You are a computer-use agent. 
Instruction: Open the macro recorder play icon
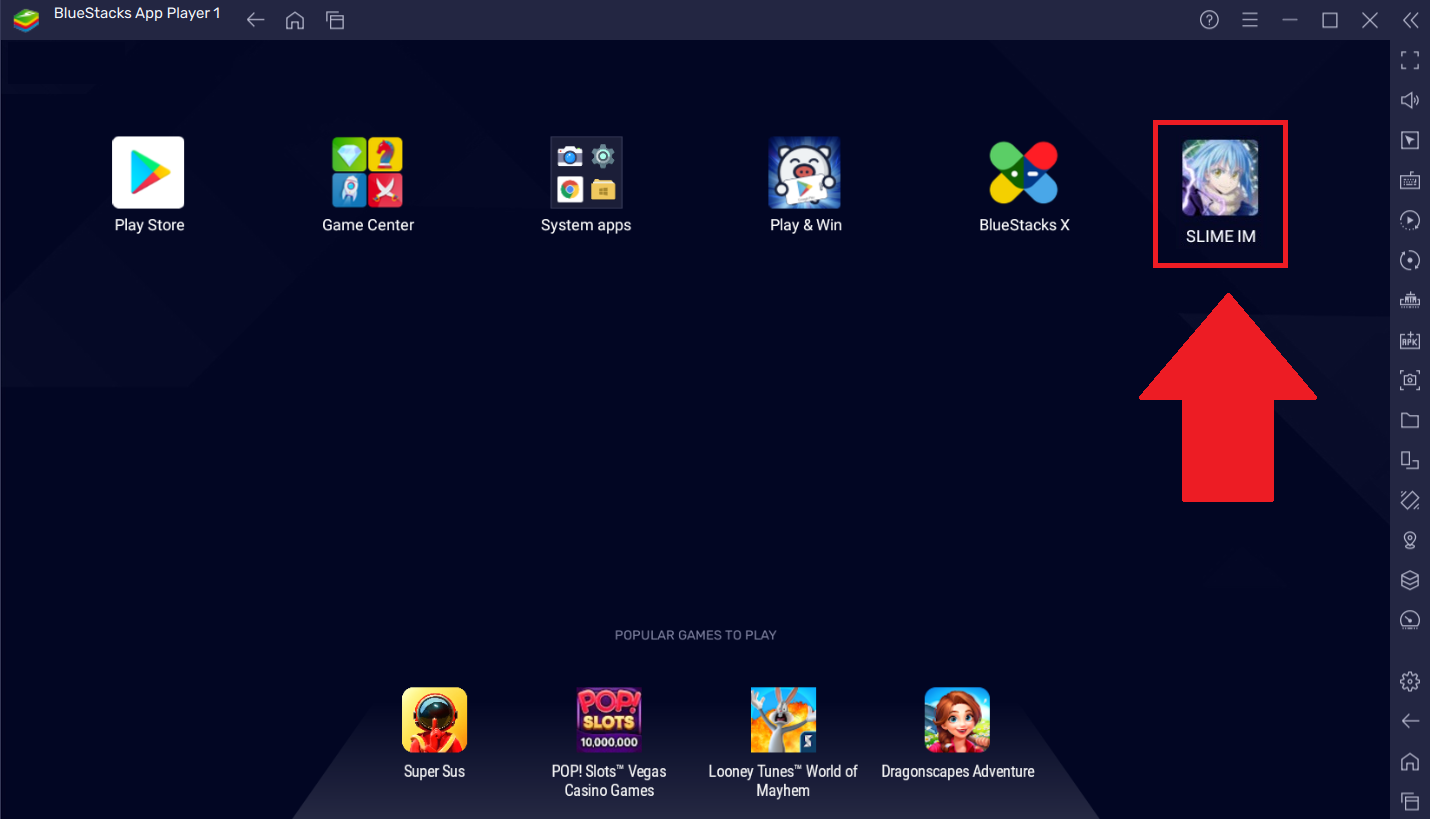point(1410,220)
